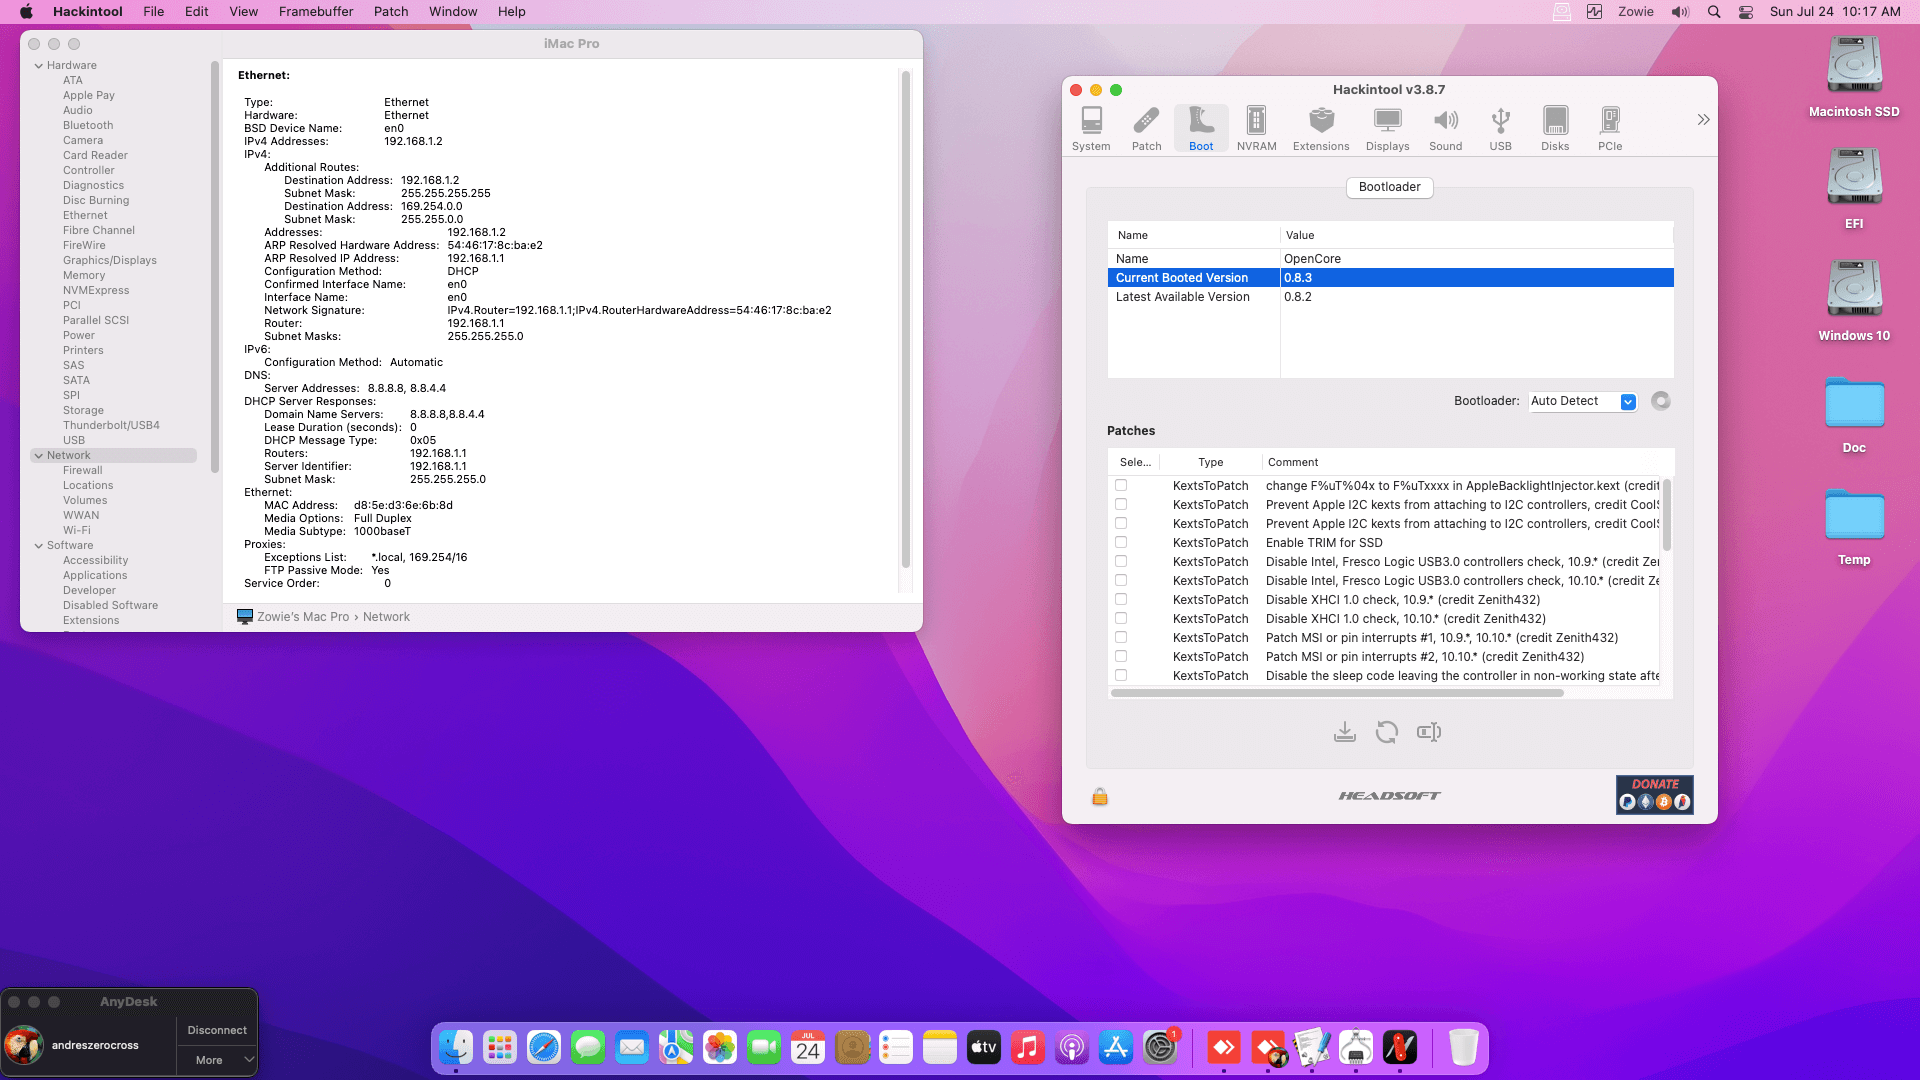Open the Temp folder on desktop
Viewport: 1920px width, 1080px height.
point(1854,526)
